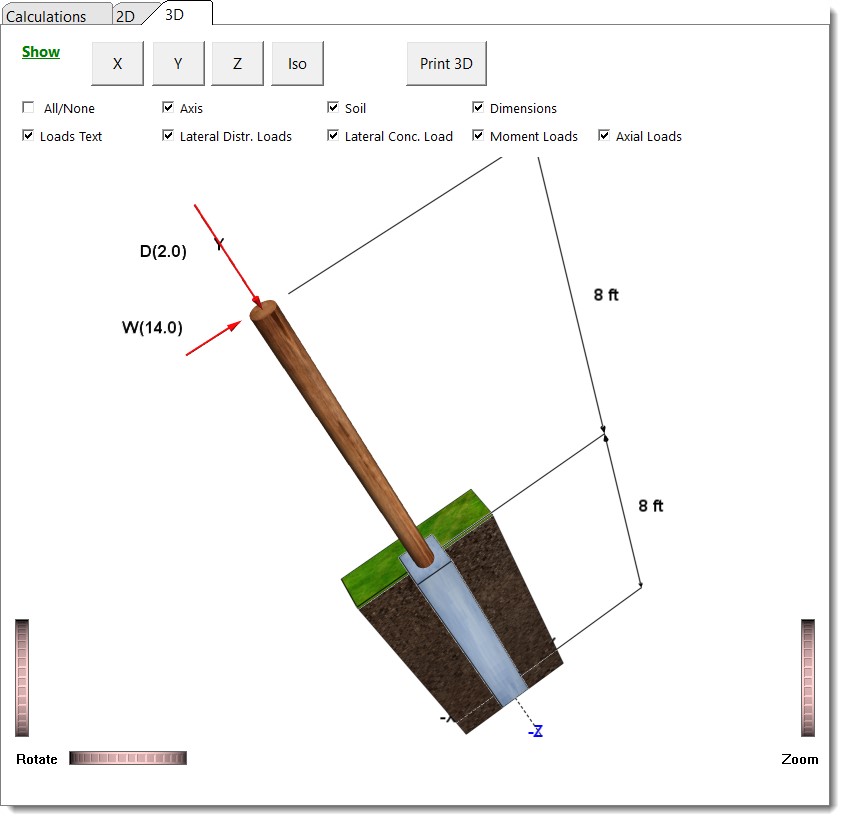Turn off Dimensions display

click(x=478, y=107)
